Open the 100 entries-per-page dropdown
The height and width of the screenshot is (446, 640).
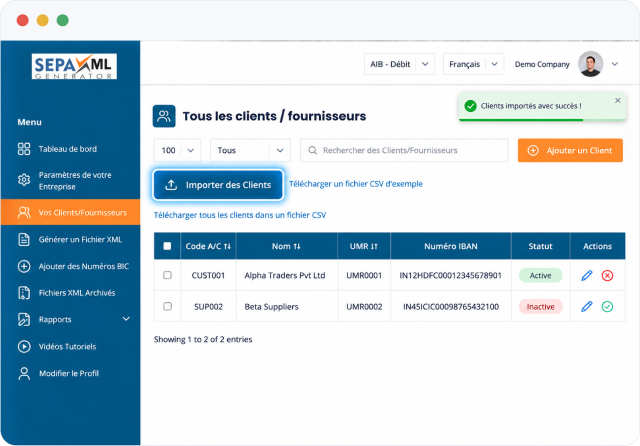click(177, 151)
